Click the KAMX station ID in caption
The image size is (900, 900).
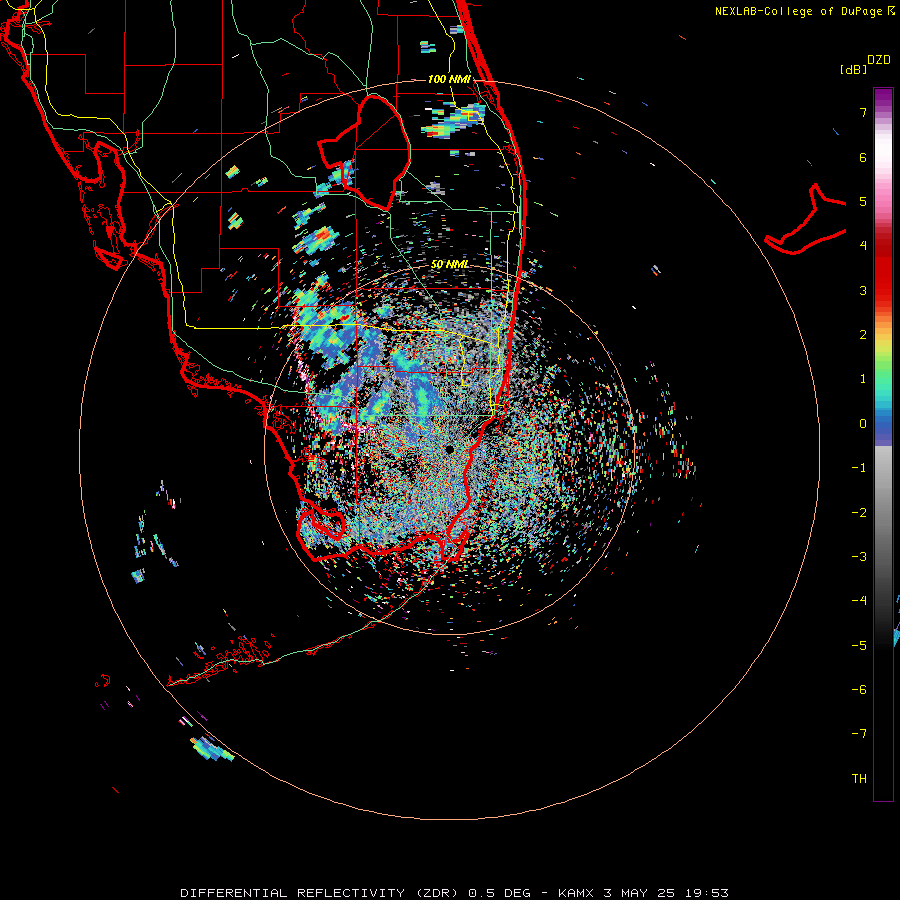click(x=576, y=893)
